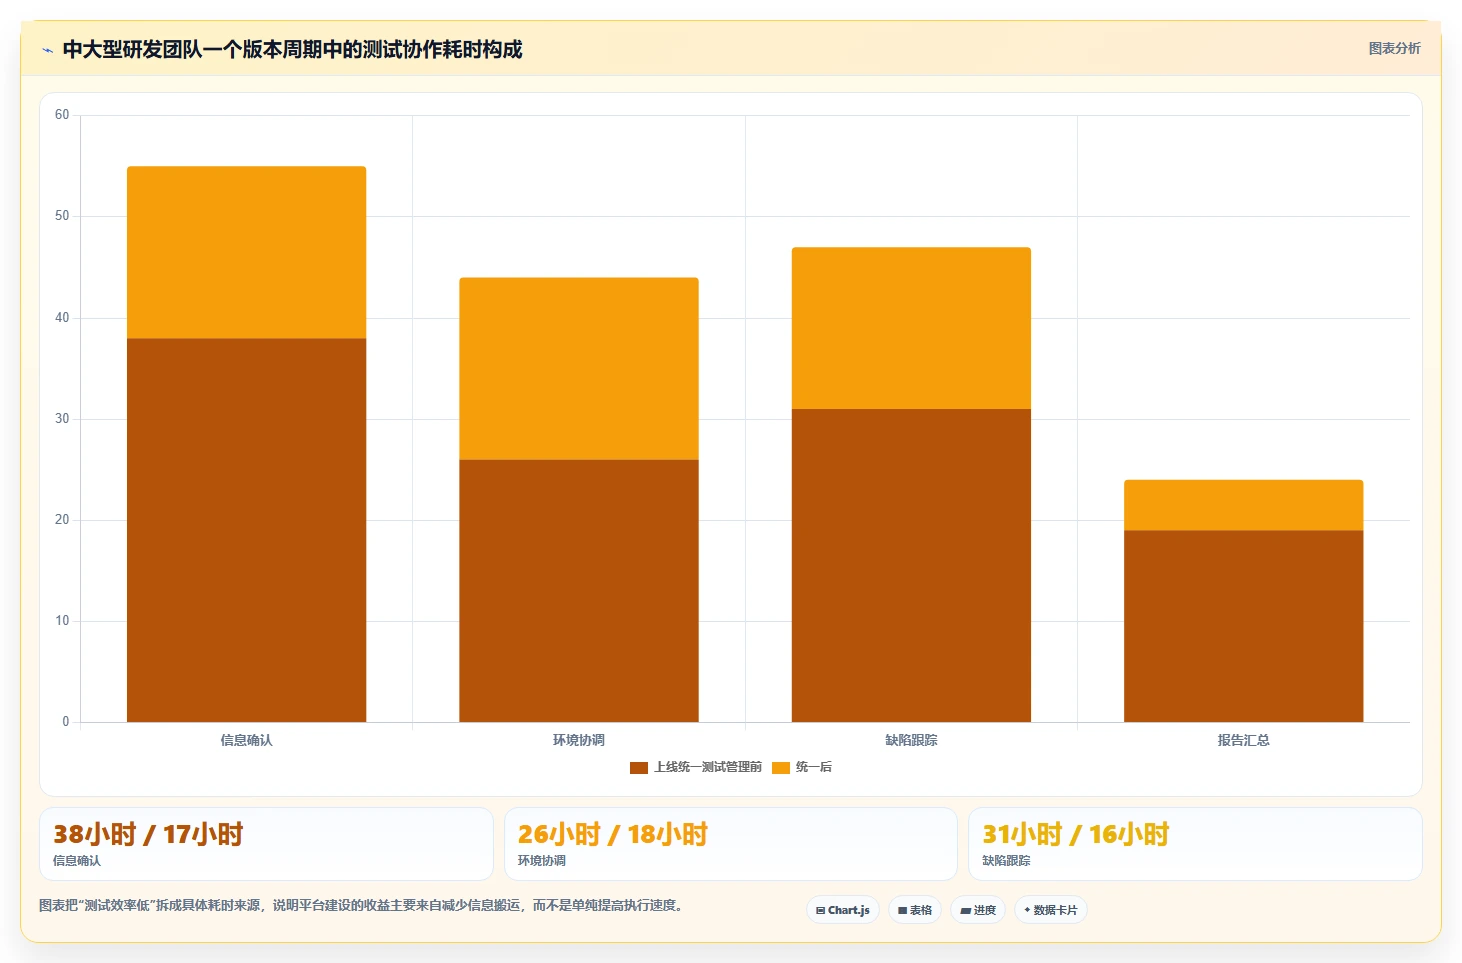Click the y-axis value 0
The height and width of the screenshot is (963, 1462).
pos(66,722)
